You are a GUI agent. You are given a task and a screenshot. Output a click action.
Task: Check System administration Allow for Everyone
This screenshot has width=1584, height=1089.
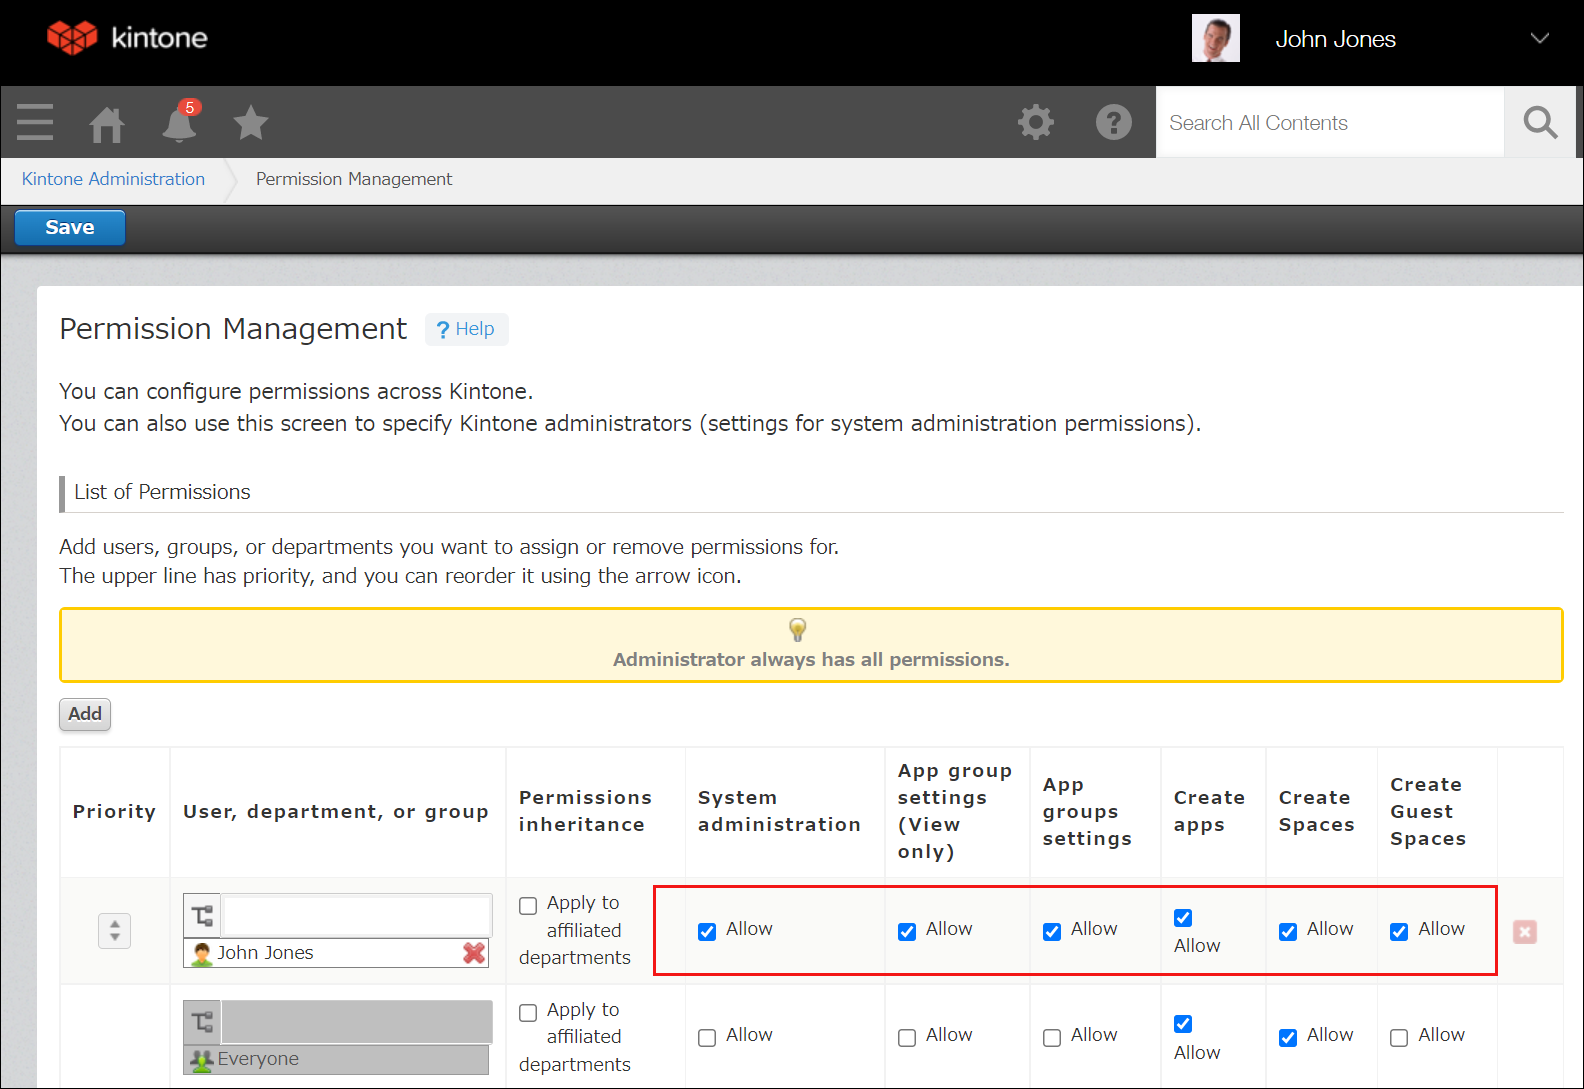(707, 1038)
